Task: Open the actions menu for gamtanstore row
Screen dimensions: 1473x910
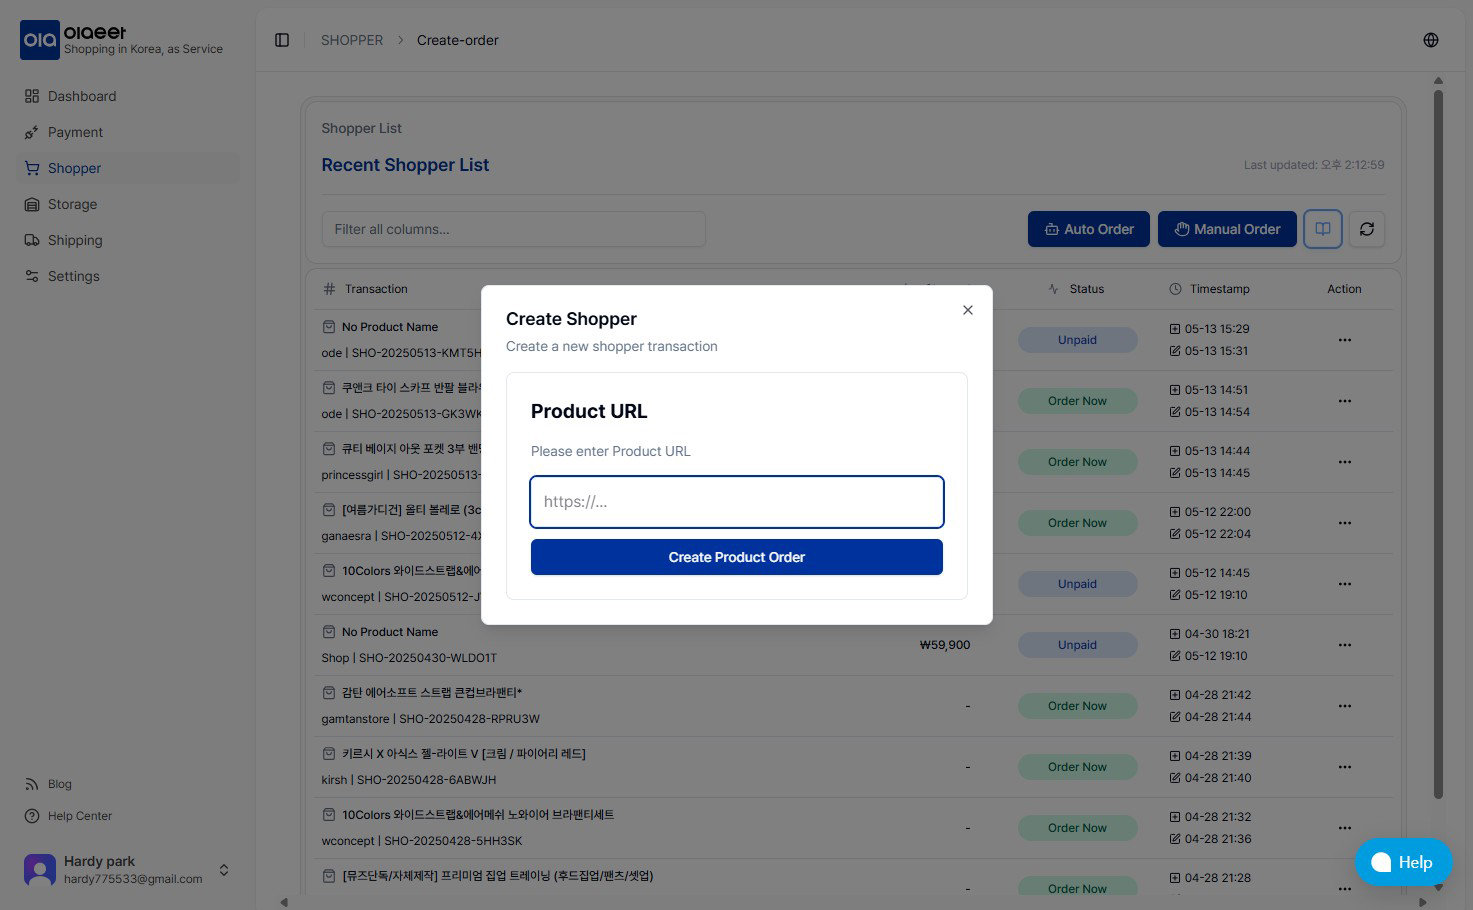Action: (1344, 705)
